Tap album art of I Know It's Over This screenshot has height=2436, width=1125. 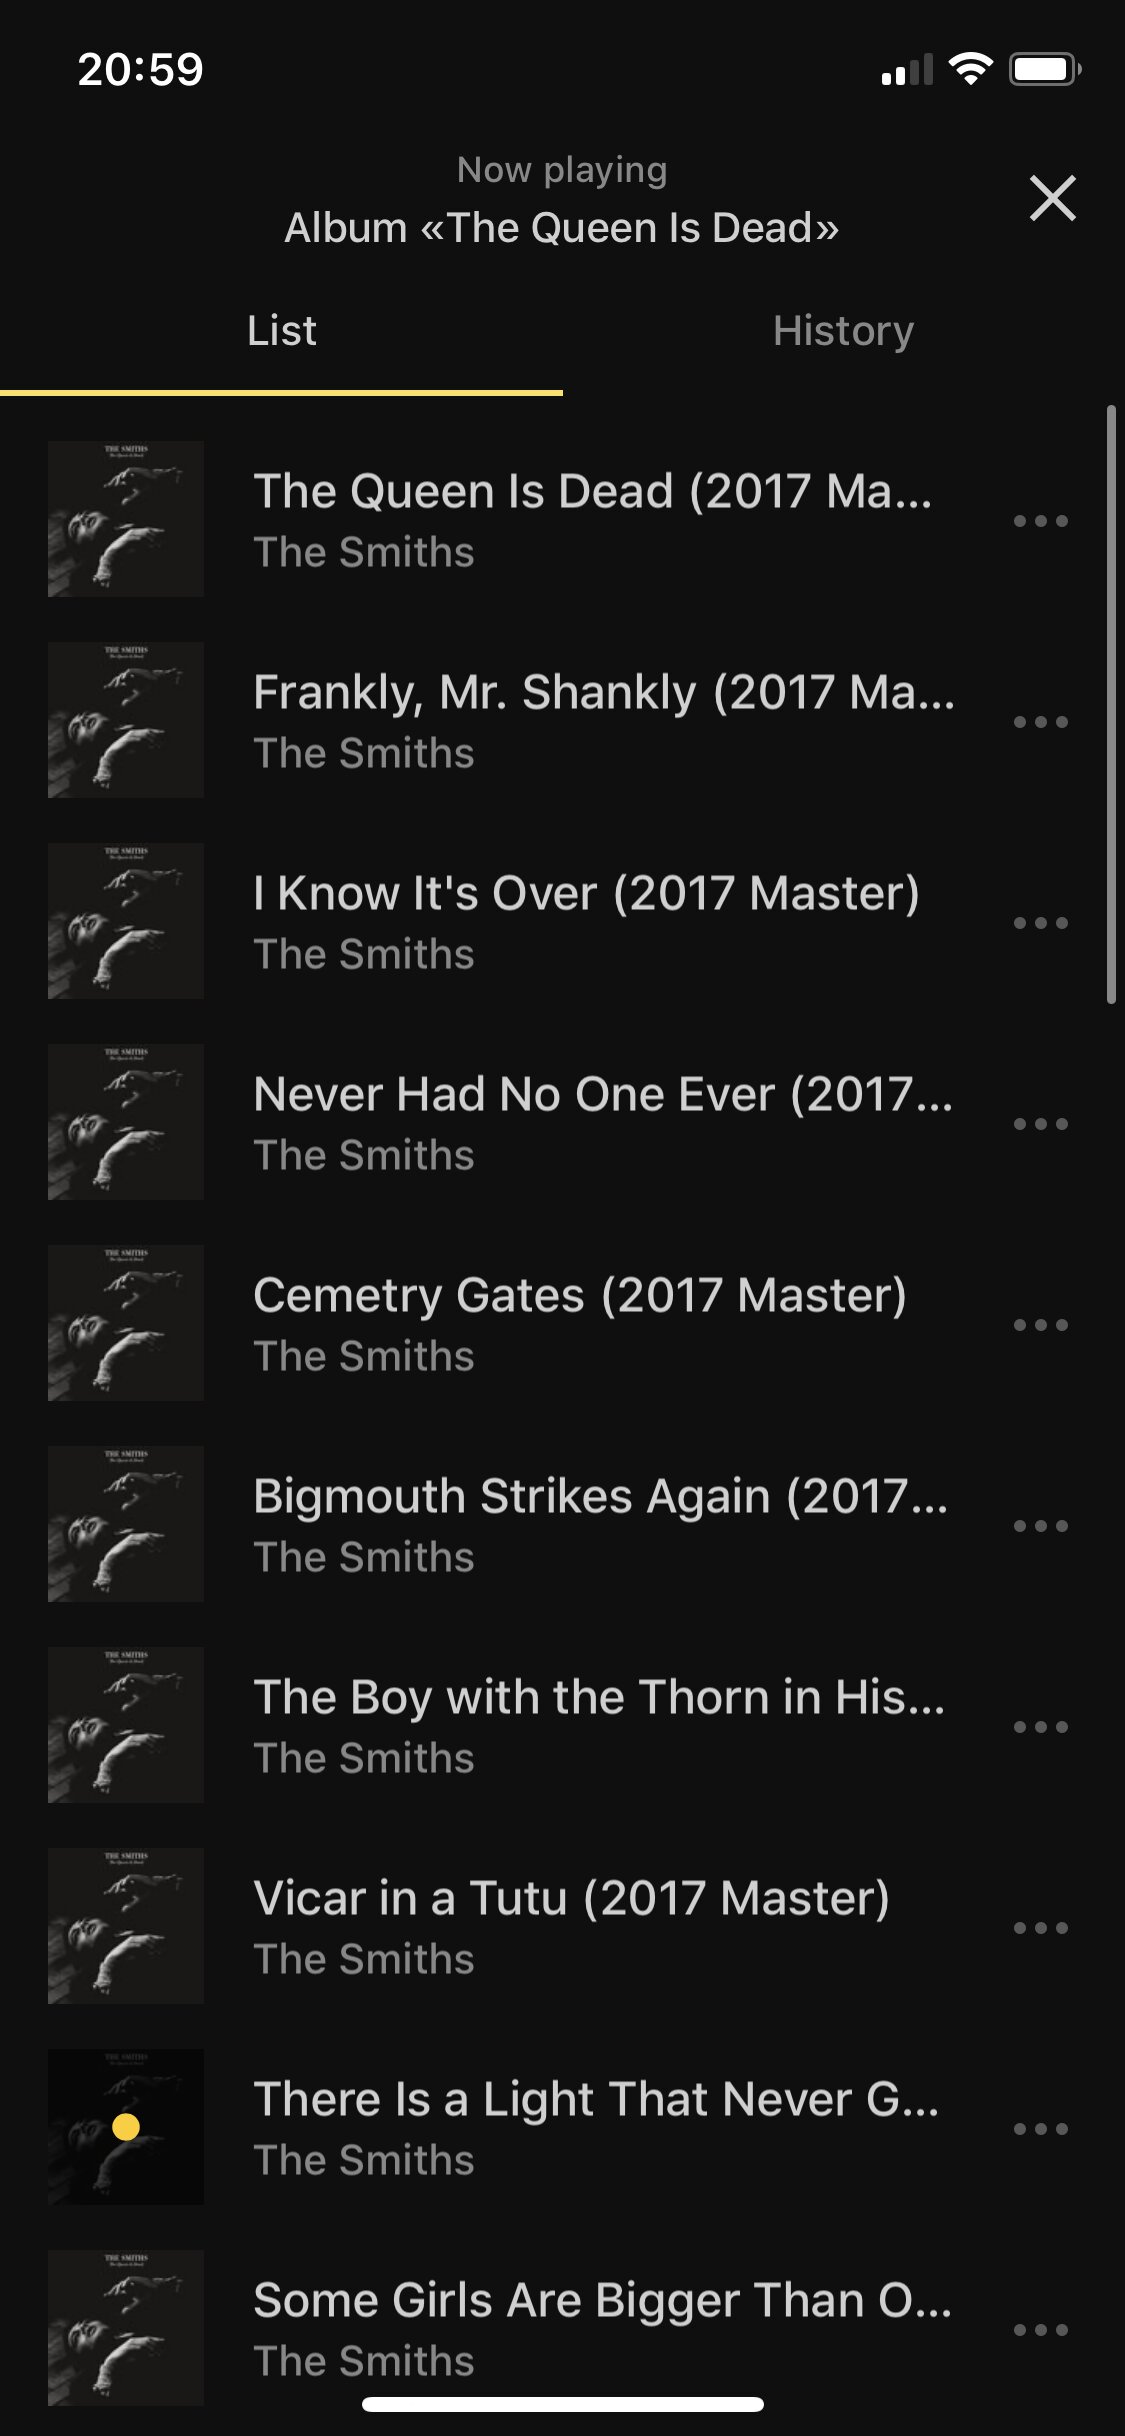(x=126, y=921)
